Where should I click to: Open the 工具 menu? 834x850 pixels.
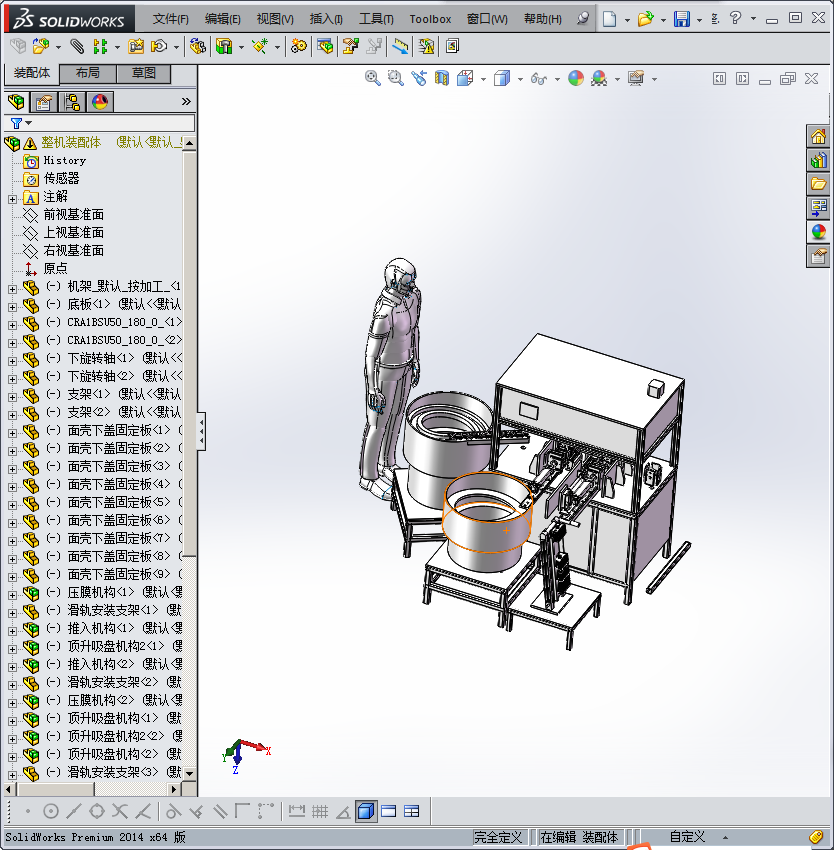(376, 19)
